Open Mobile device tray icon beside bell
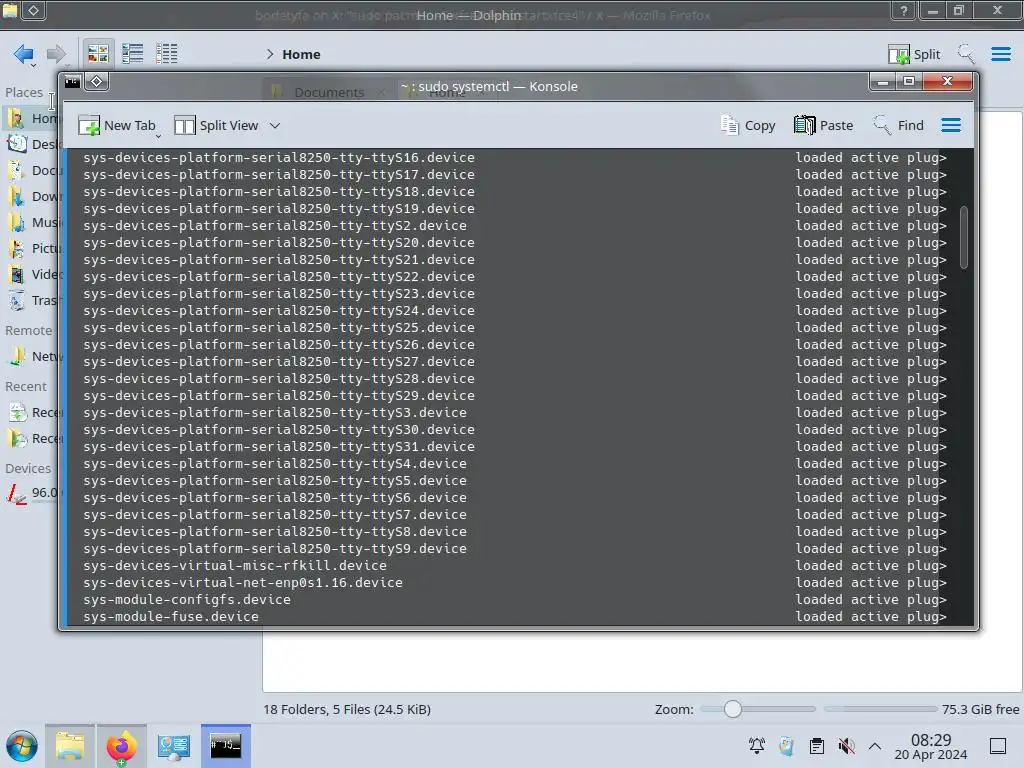 (x=786, y=746)
